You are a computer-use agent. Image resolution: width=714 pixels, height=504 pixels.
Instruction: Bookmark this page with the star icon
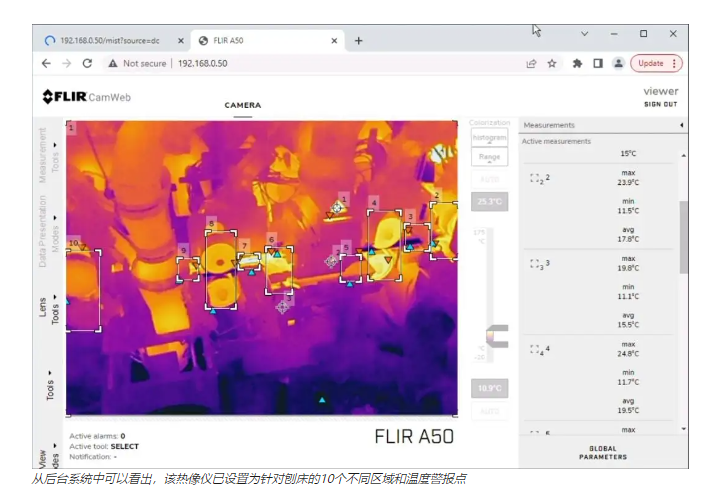[552, 63]
